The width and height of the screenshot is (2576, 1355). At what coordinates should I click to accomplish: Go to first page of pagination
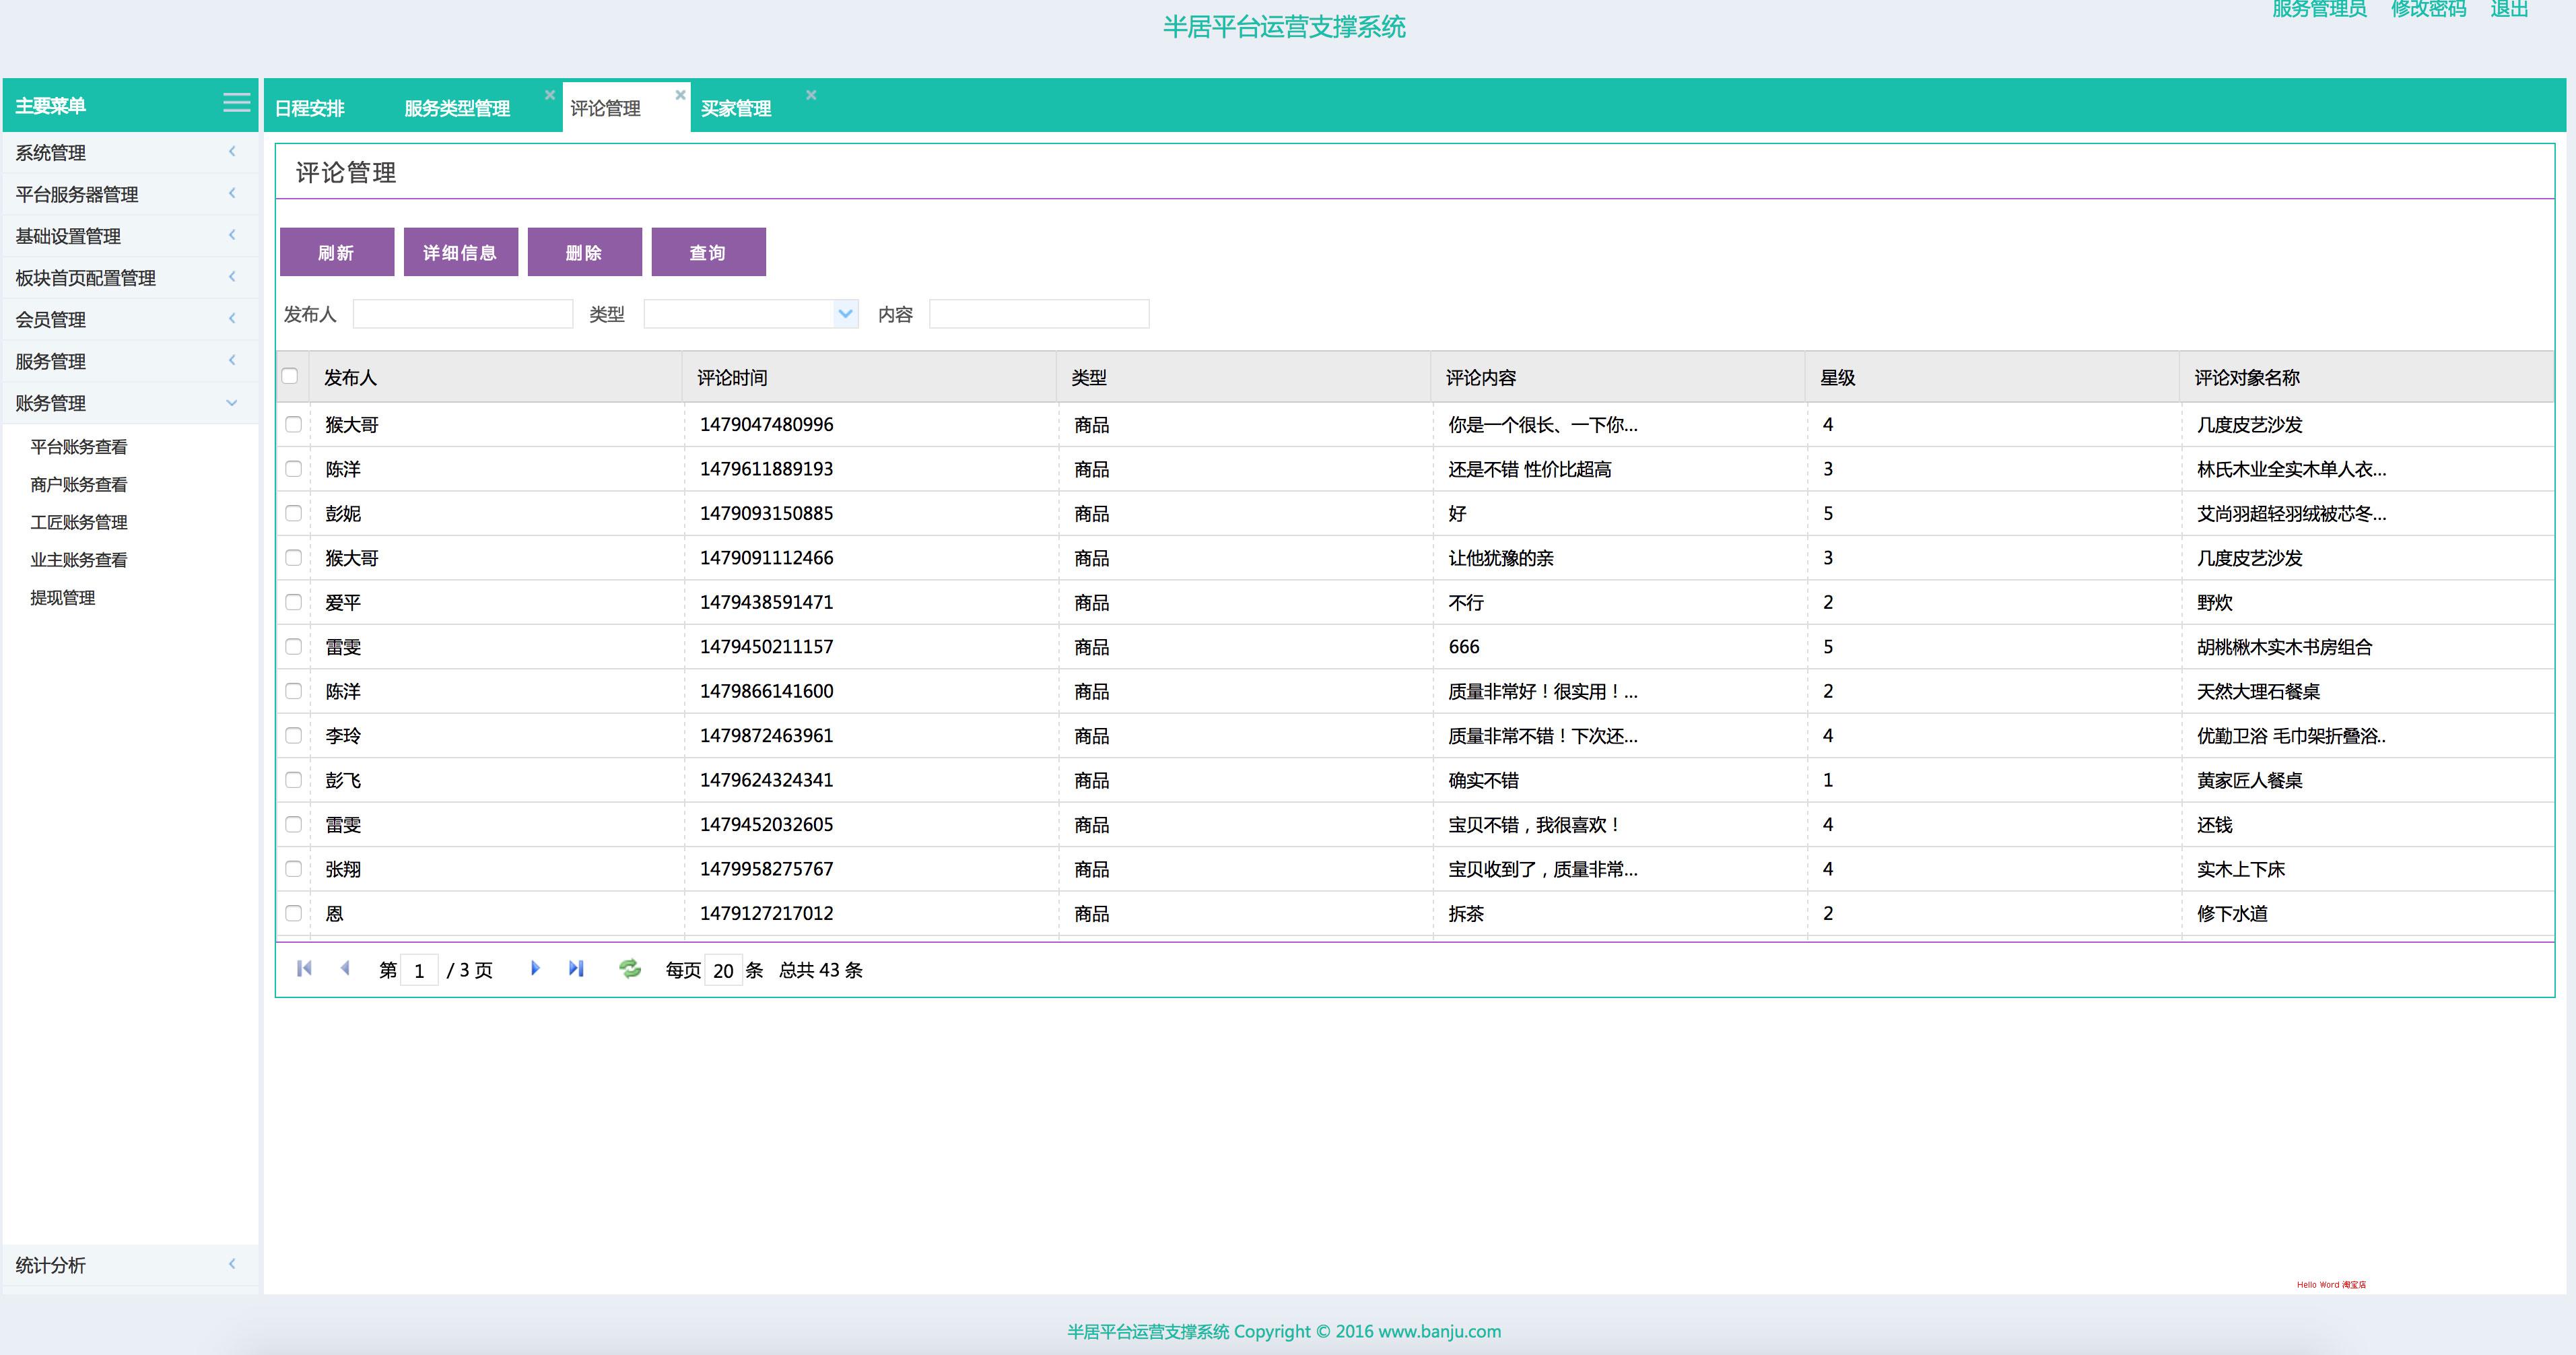tap(304, 968)
